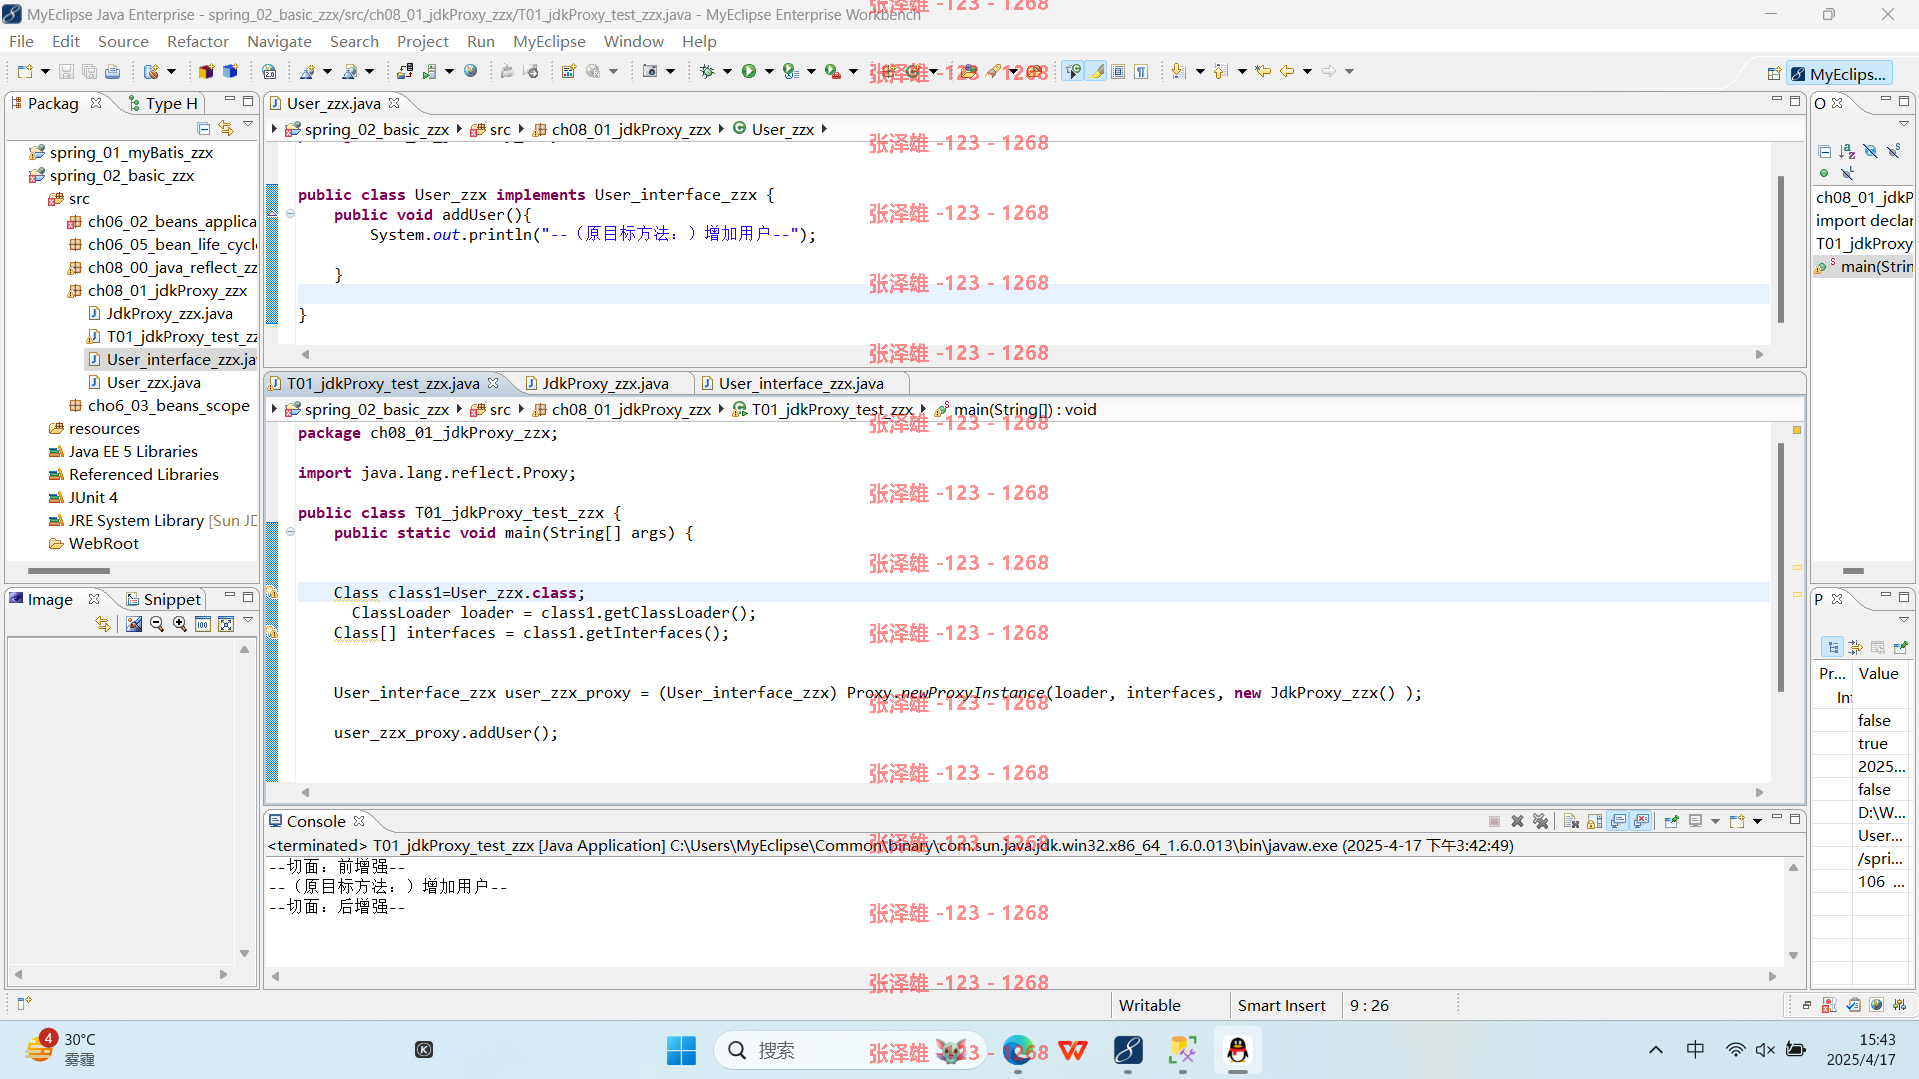
Task: Open the Refactor menu
Action: coord(197,41)
